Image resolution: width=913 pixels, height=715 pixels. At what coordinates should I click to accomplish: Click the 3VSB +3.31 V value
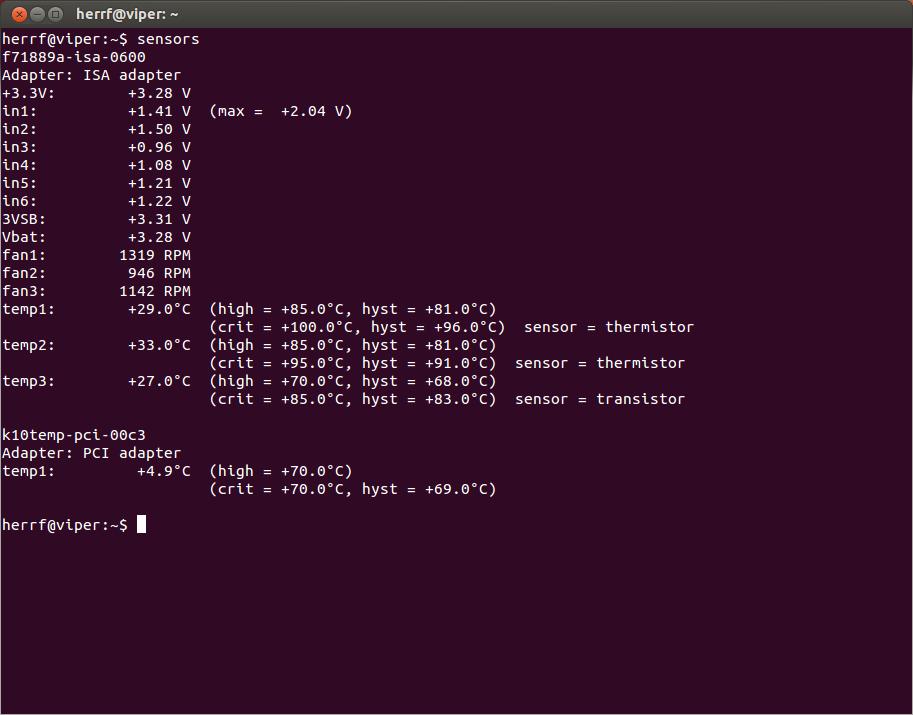[x=159, y=219]
